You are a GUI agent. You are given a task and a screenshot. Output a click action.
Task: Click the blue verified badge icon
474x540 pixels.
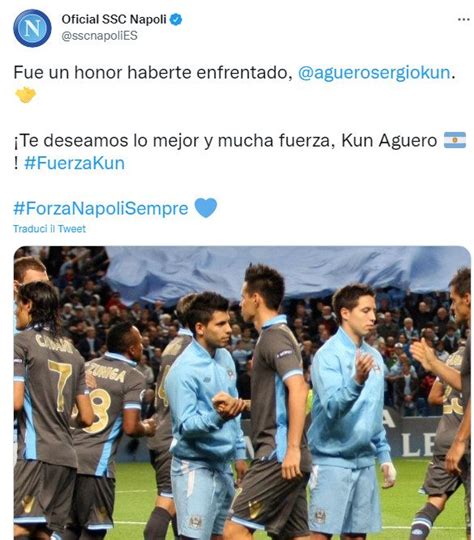tap(176, 20)
